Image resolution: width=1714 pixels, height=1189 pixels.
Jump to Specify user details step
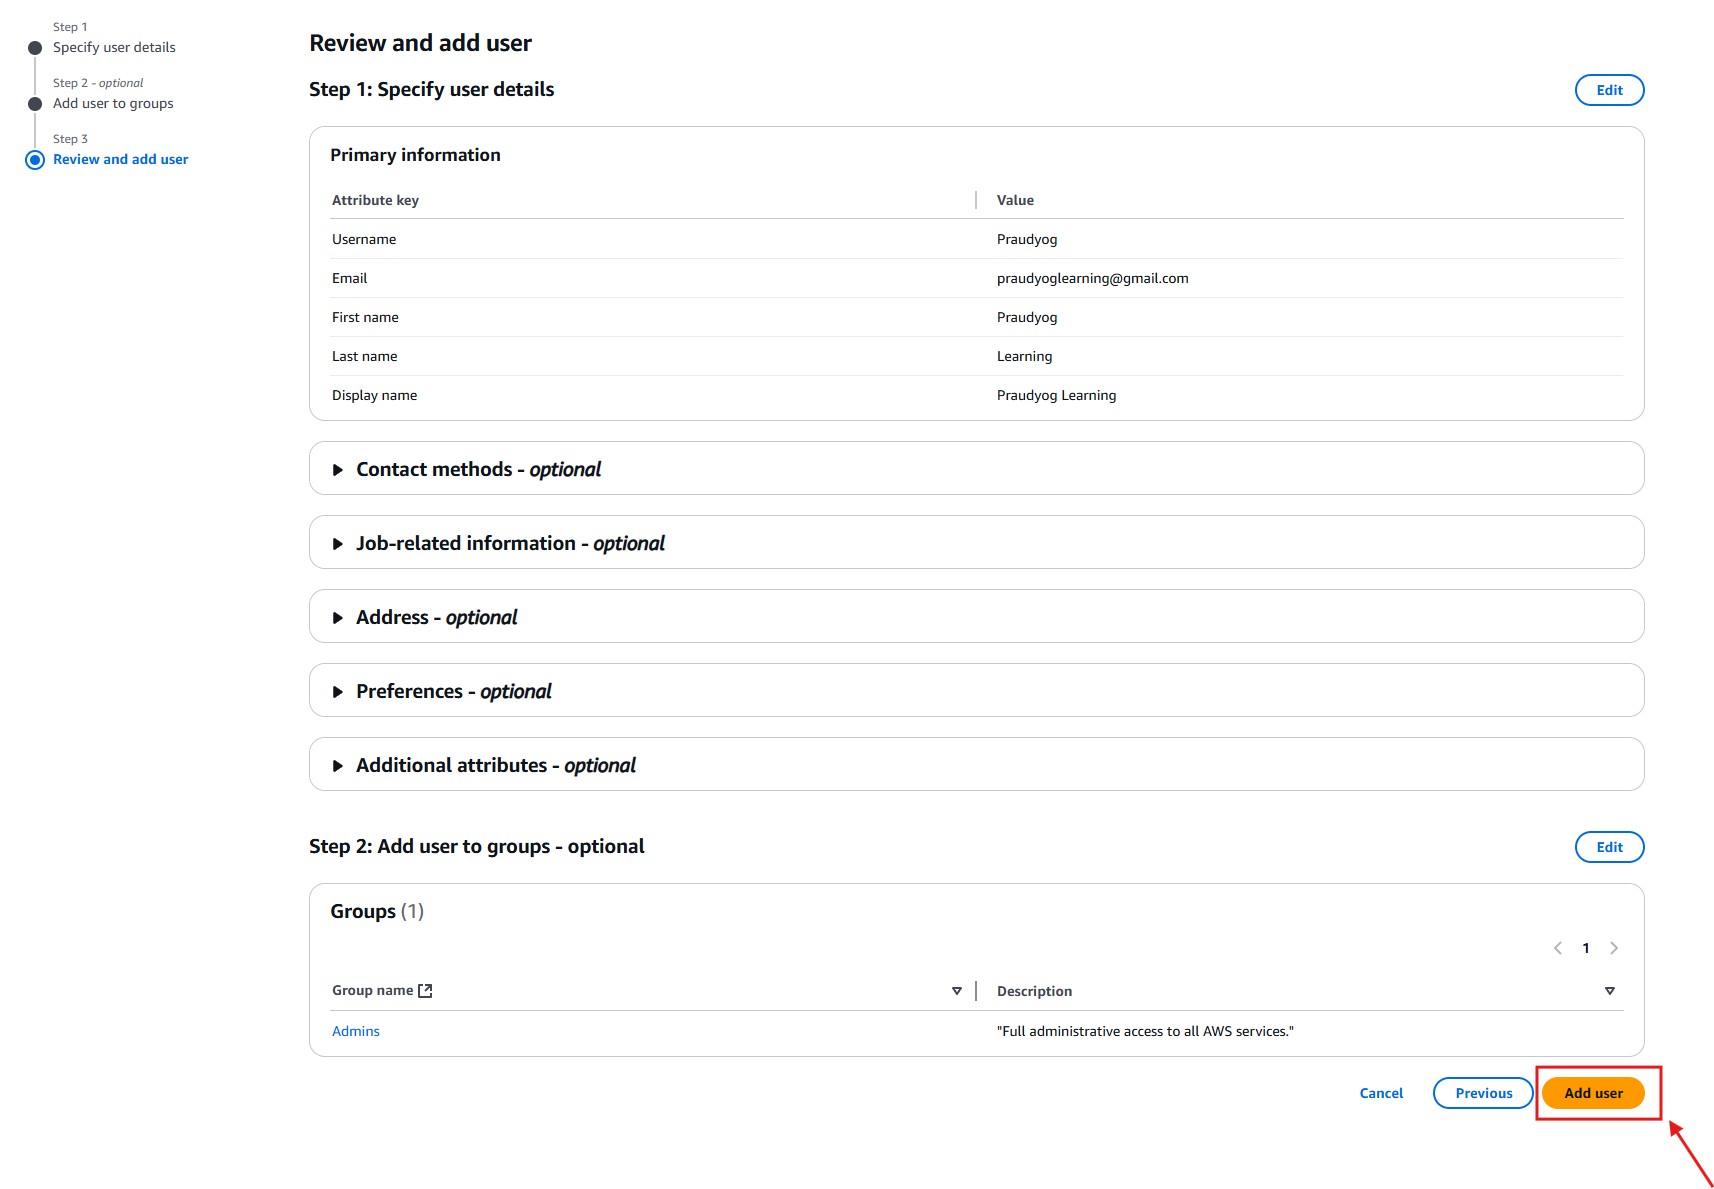pos(114,47)
